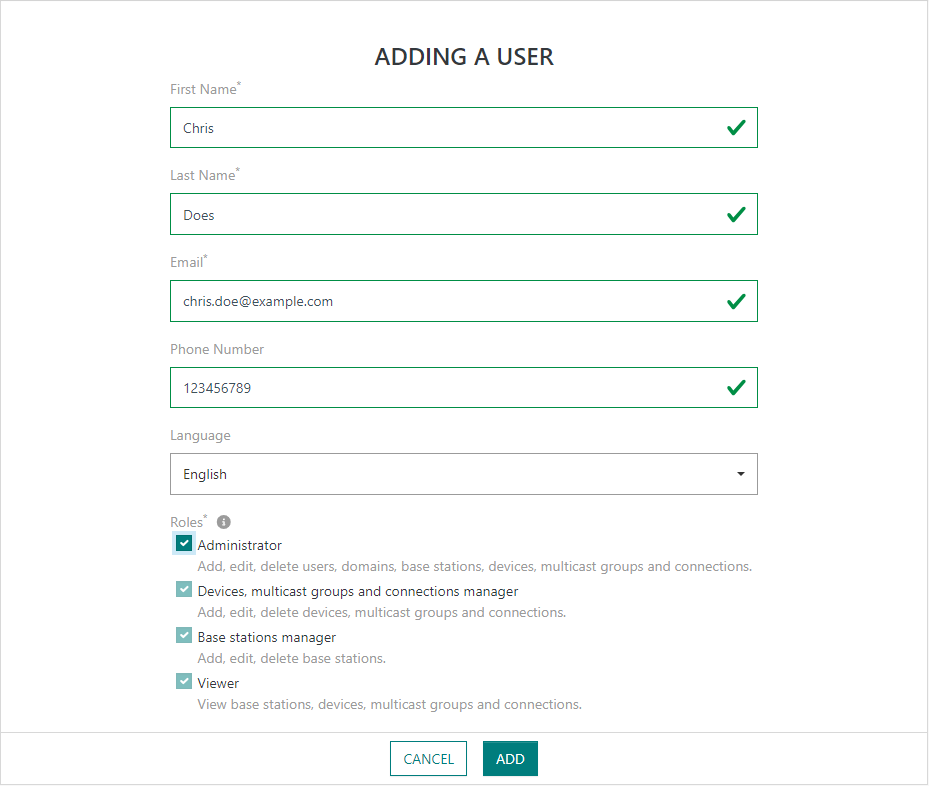929x786 pixels.
Task: Open the Language dropdown arrow
Action: click(740, 474)
